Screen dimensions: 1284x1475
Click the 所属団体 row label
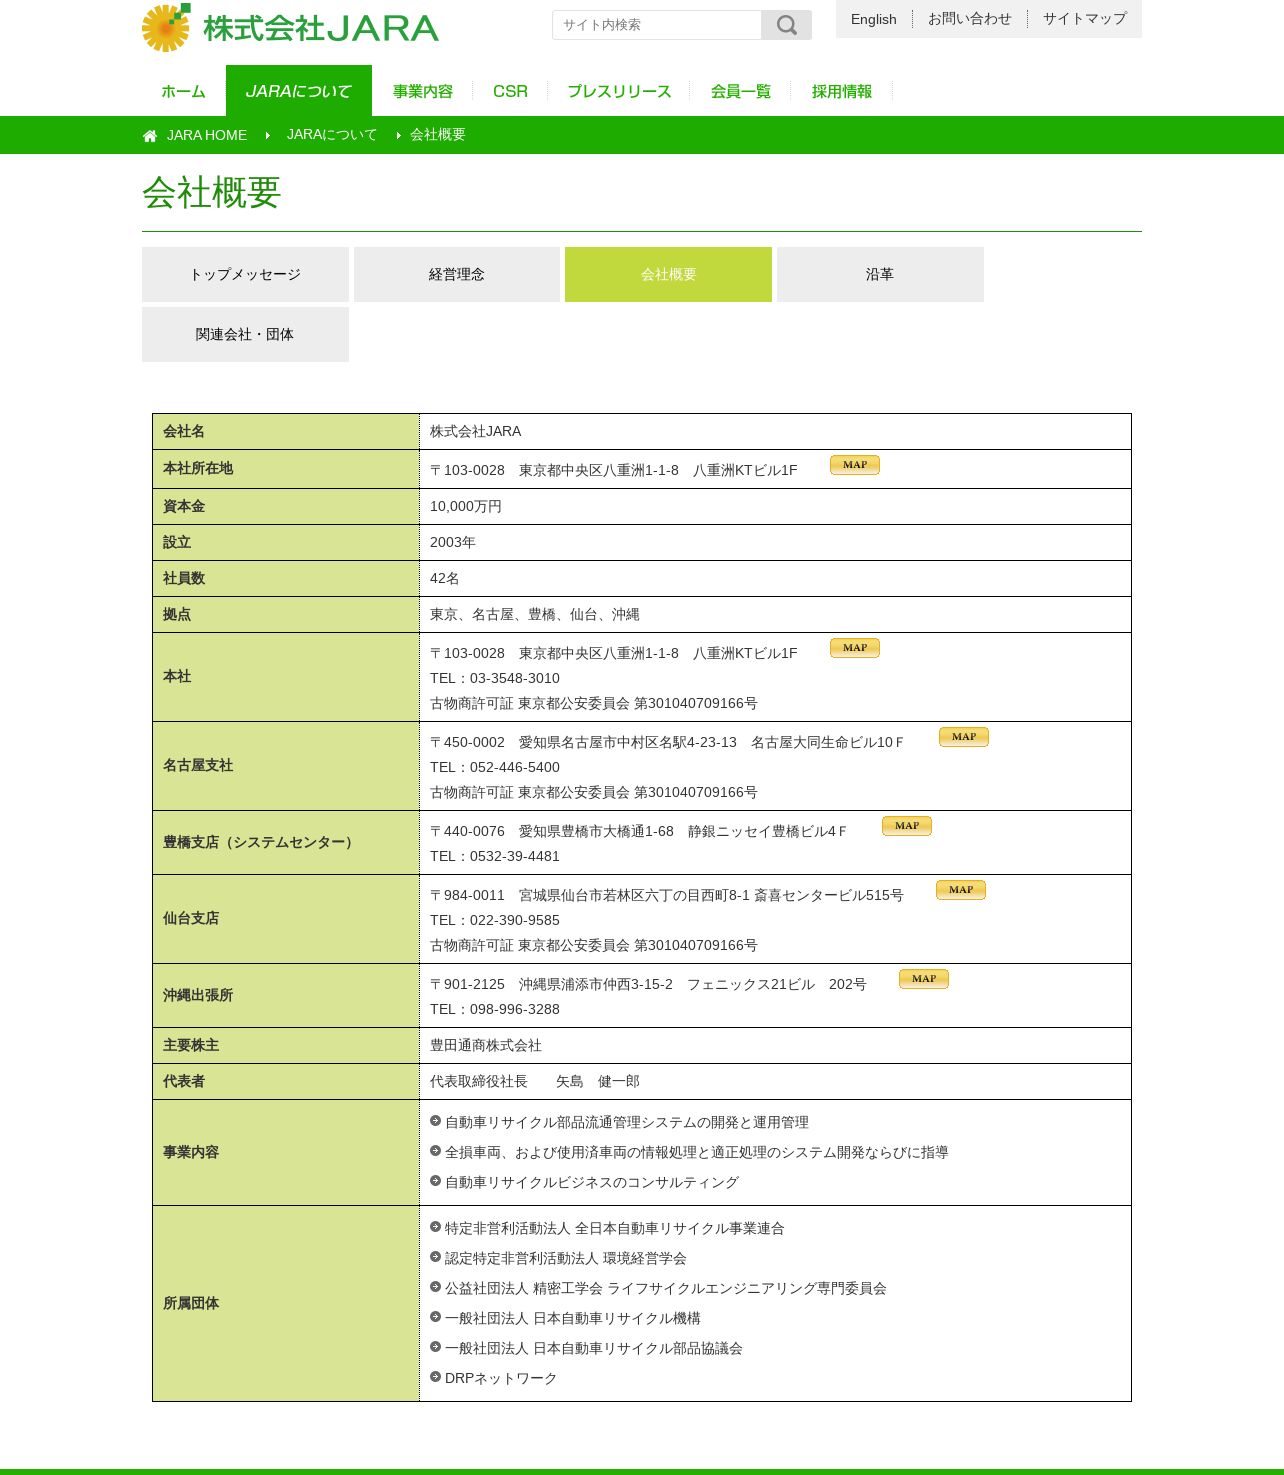pyautogui.click(x=191, y=1303)
